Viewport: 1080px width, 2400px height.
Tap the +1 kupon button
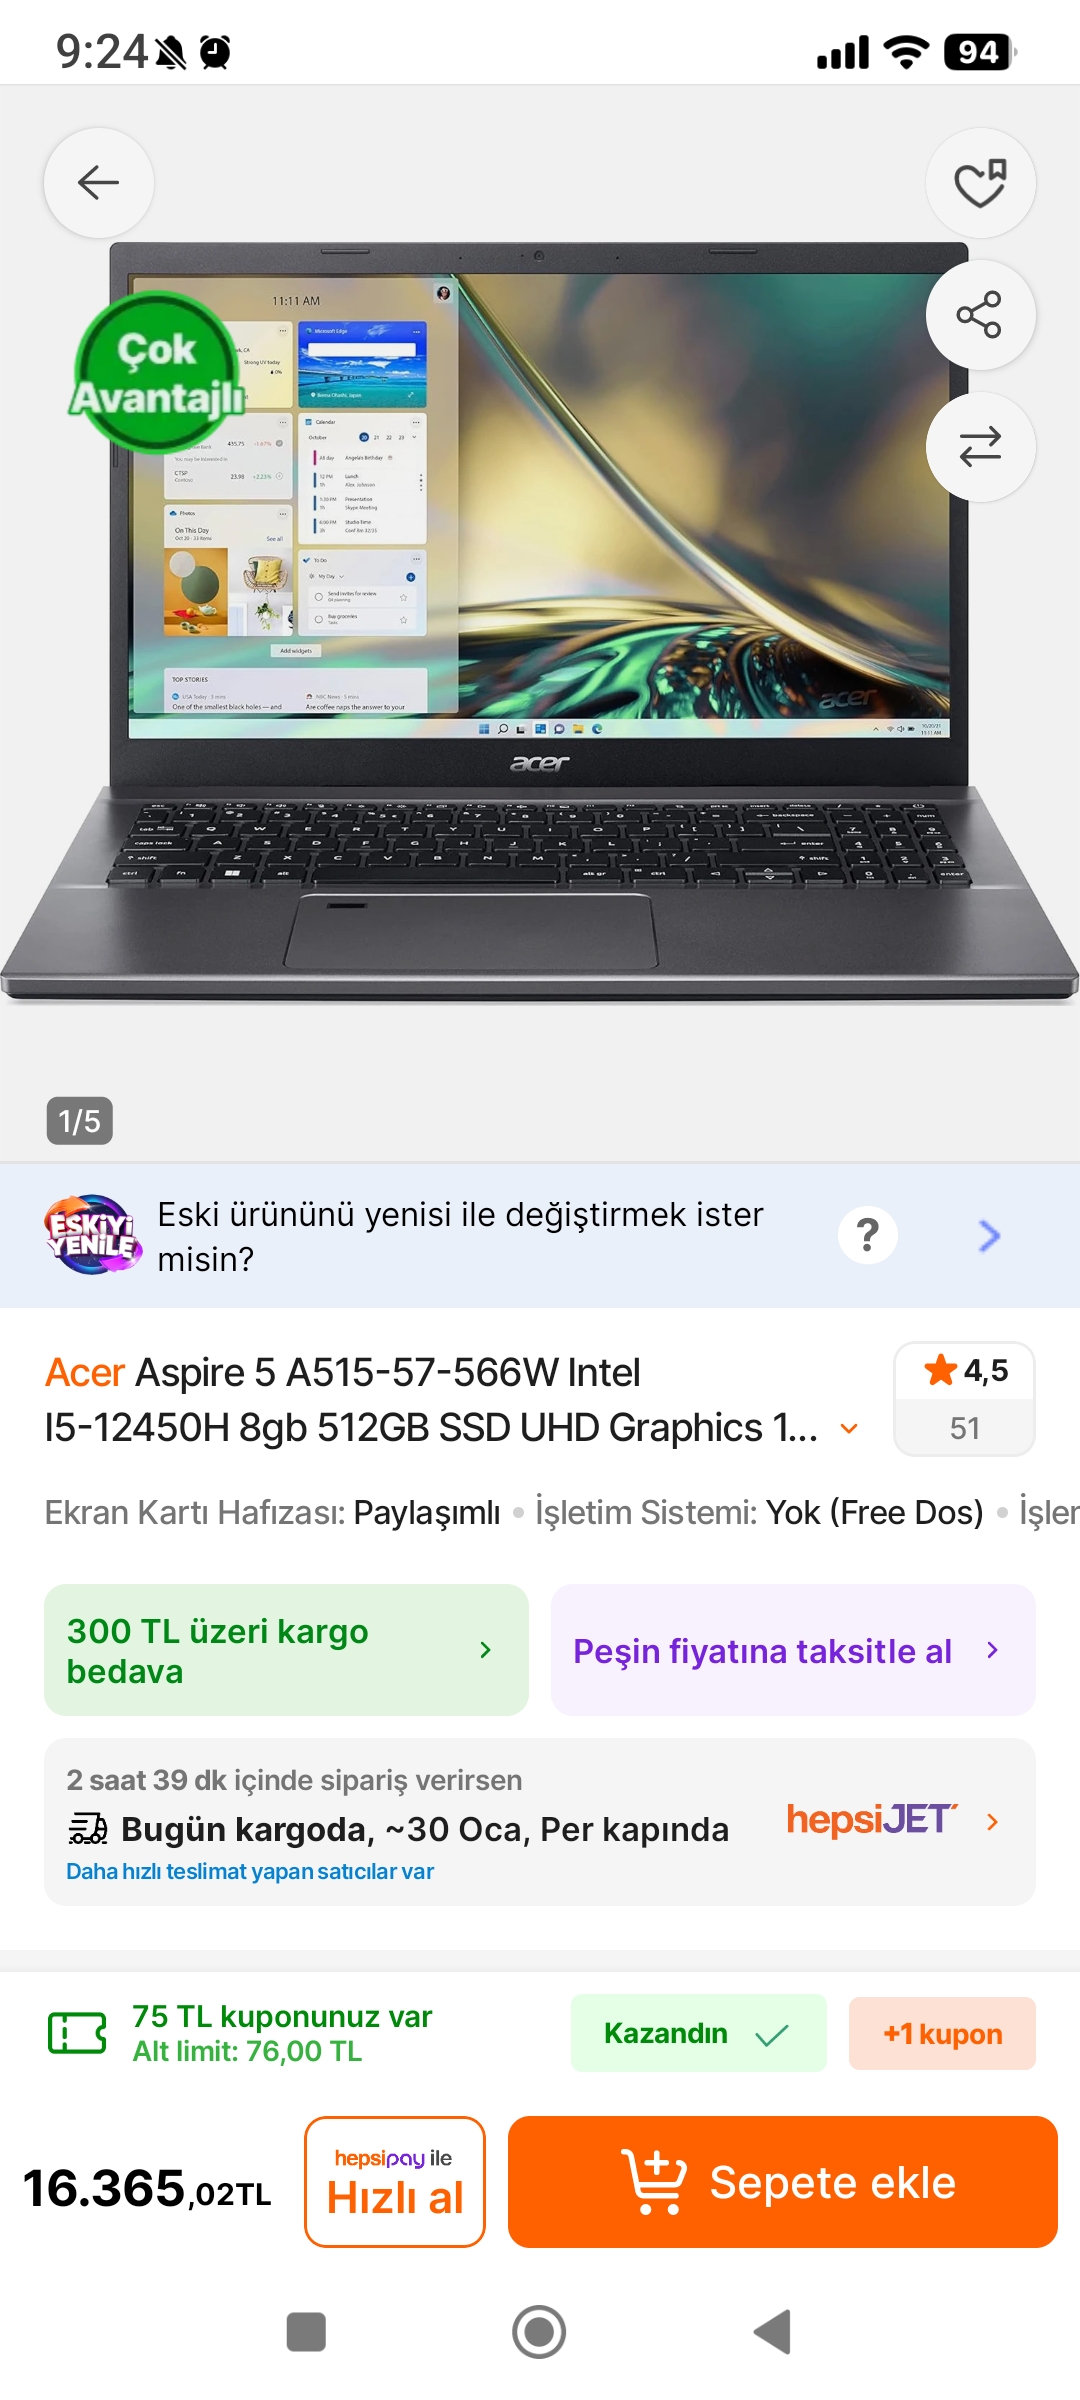[x=942, y=2033]
